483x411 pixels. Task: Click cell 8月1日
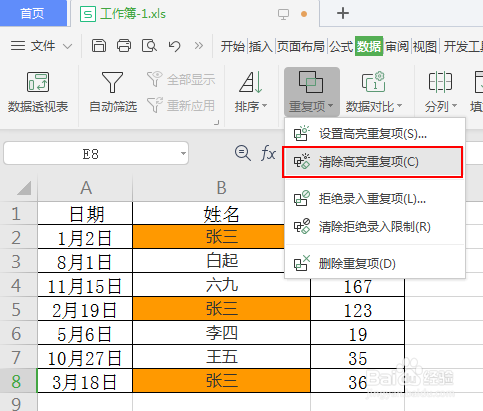tap(85, 261)
